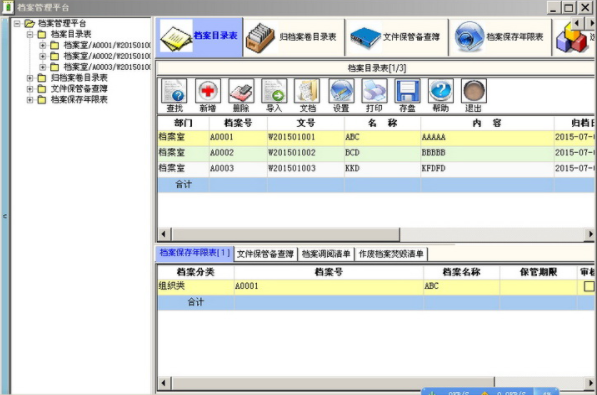Click the 导入 import icon
Image resolution: width=597 pixels, height=395 pixels.
tap(274, 91)
